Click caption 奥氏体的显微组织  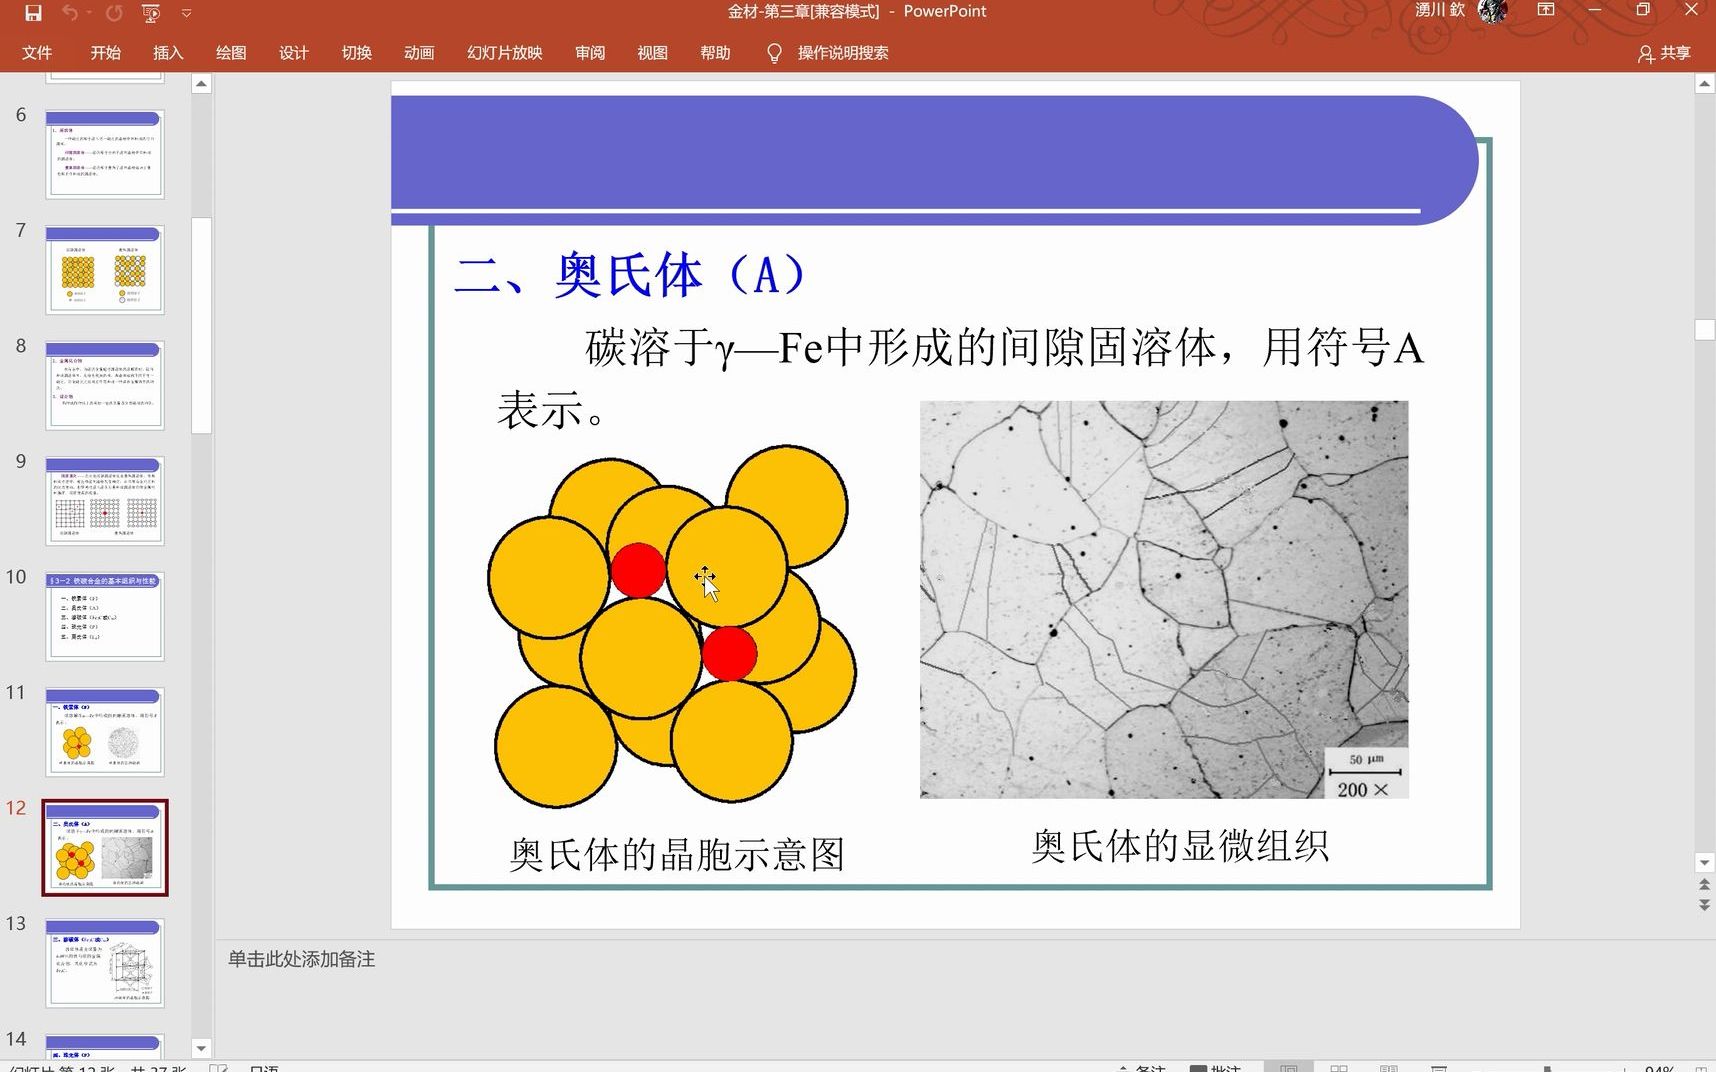[x=1180, y=846]
